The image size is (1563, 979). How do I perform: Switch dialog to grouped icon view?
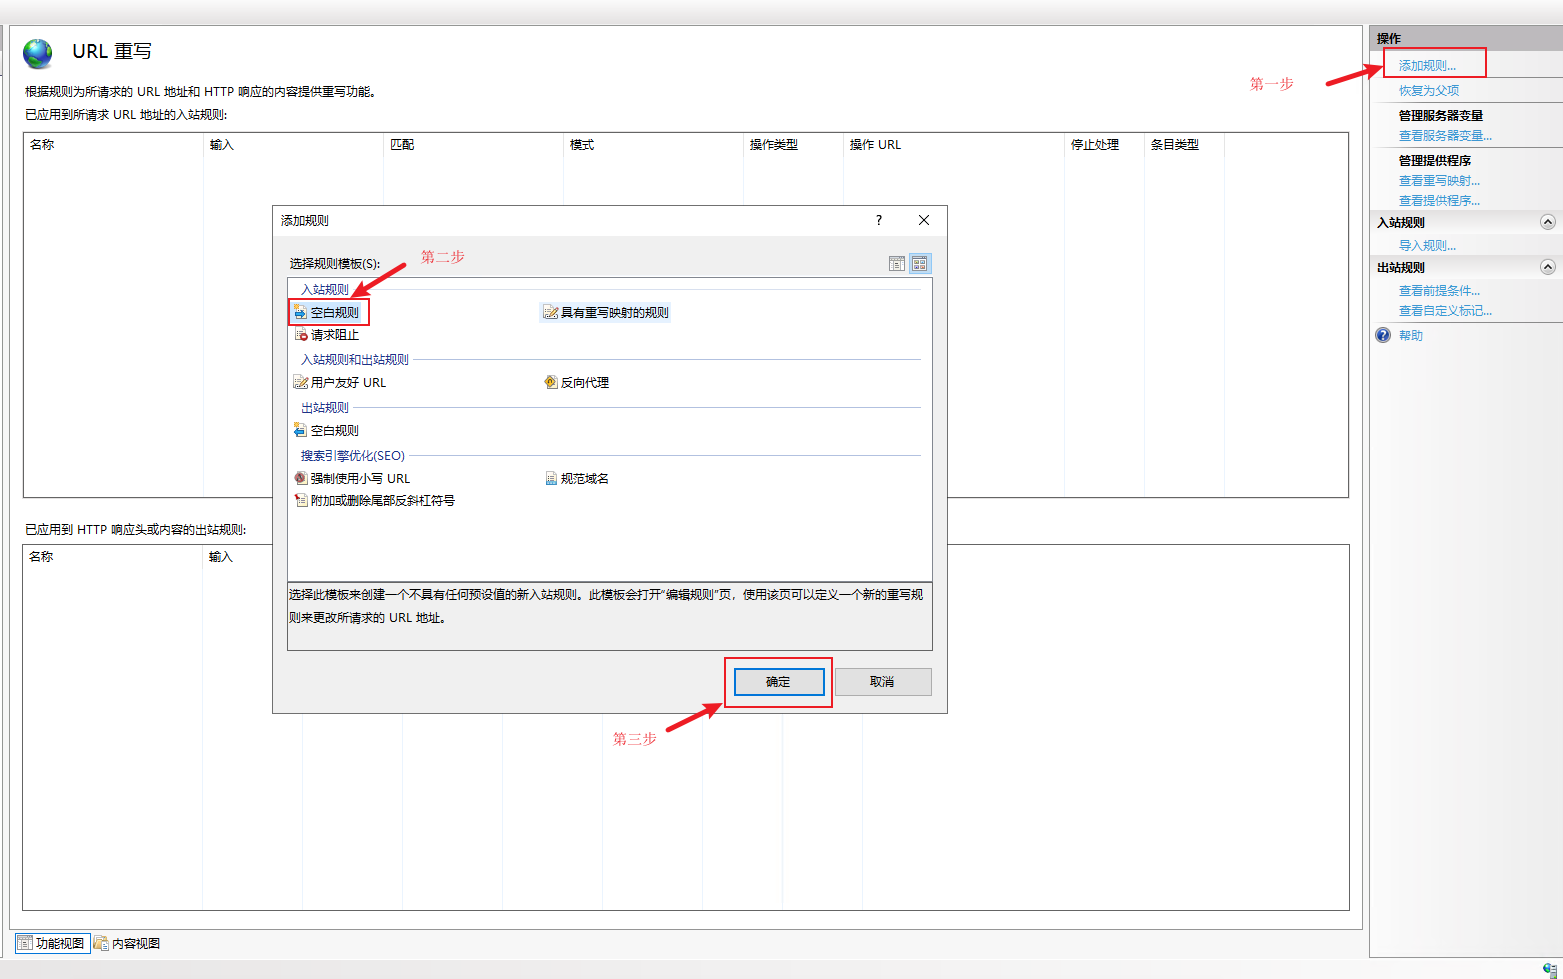pyautogui.click(x=920, y=264)
